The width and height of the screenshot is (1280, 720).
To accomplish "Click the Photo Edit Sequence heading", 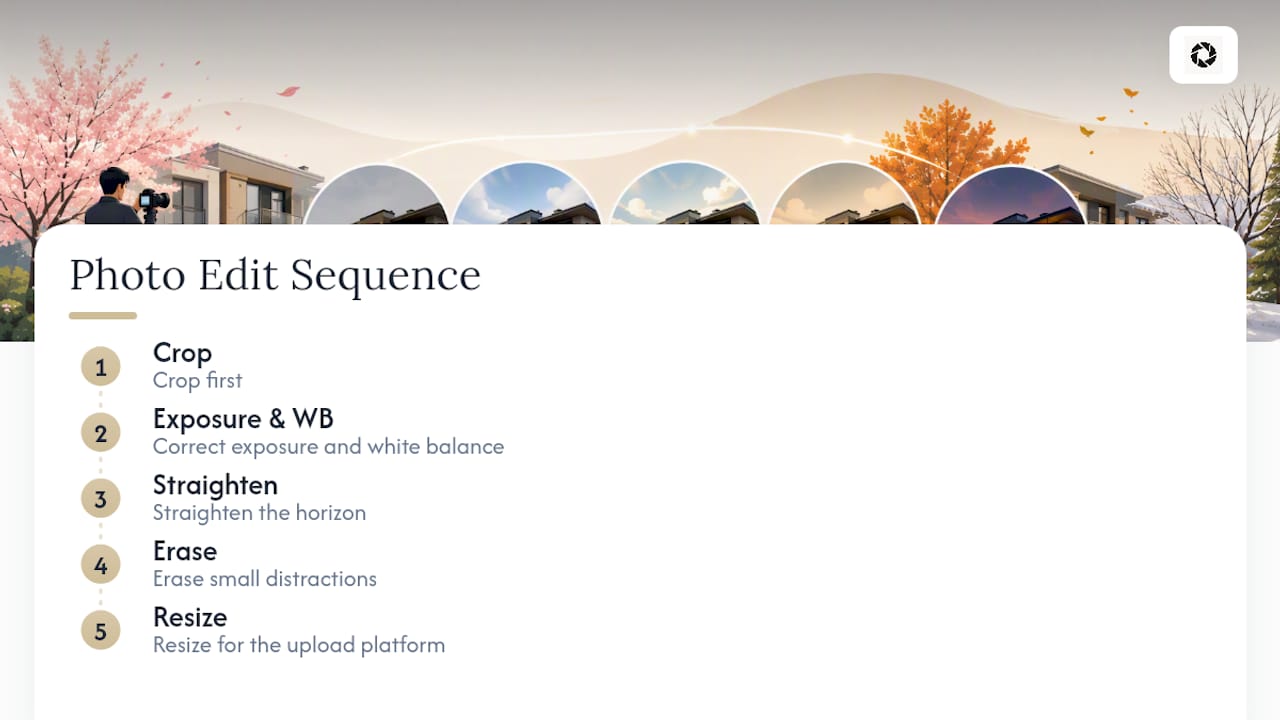I will [275, 275].
